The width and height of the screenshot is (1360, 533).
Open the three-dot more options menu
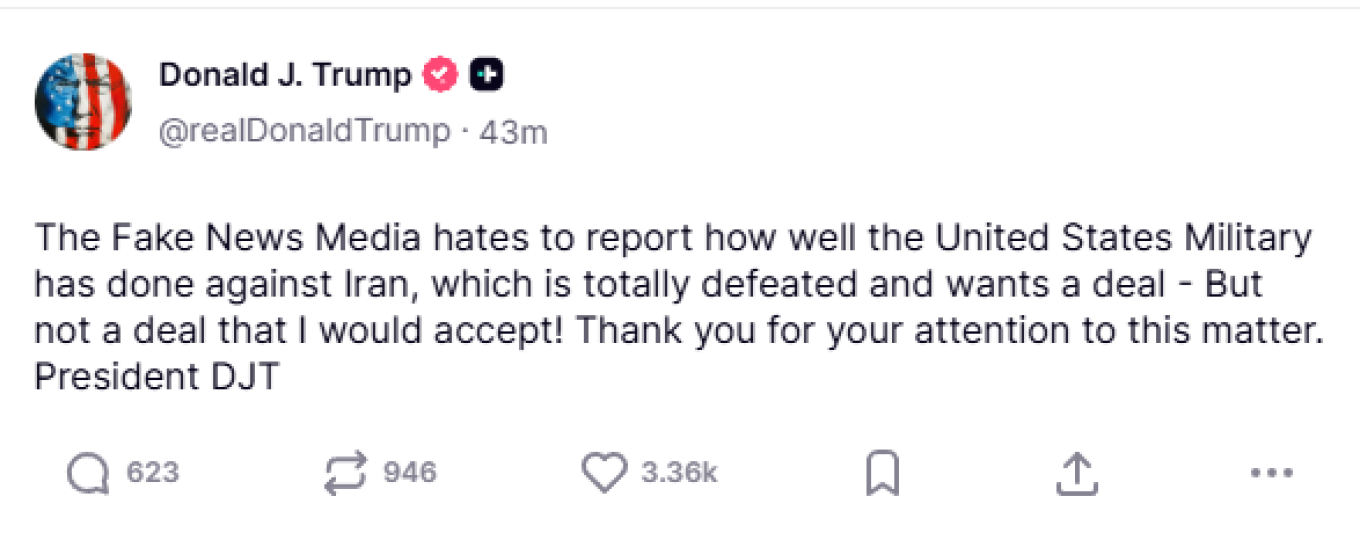[1272, 473]
